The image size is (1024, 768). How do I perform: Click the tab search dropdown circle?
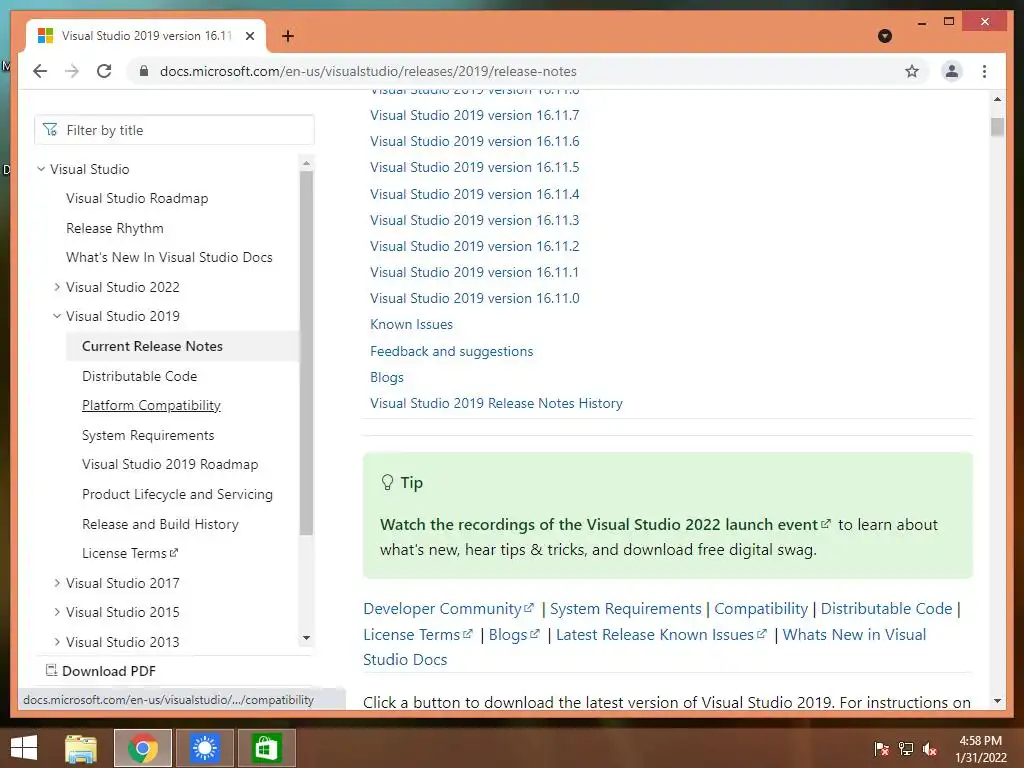coord(885,36)
